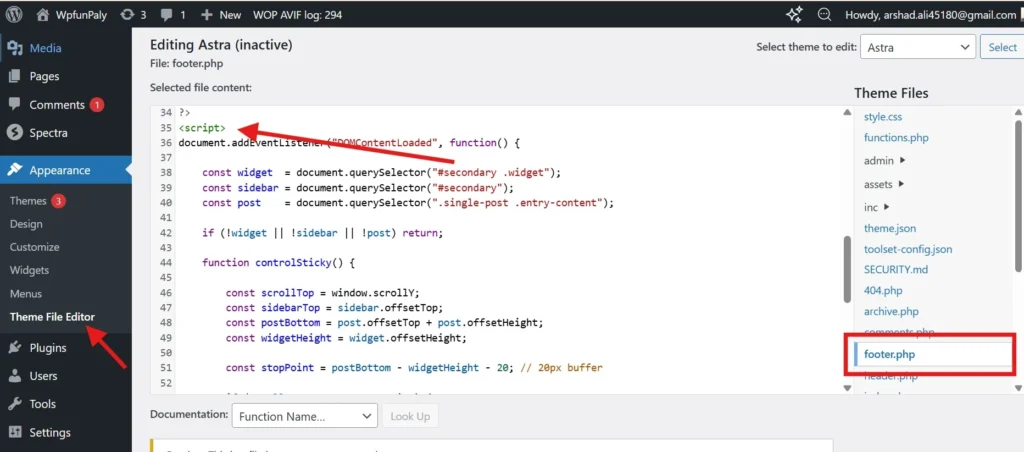Open SECURITY.md file
This screenshot has height=452, width=1024.
pyautogui.click(x=895, y=269)
